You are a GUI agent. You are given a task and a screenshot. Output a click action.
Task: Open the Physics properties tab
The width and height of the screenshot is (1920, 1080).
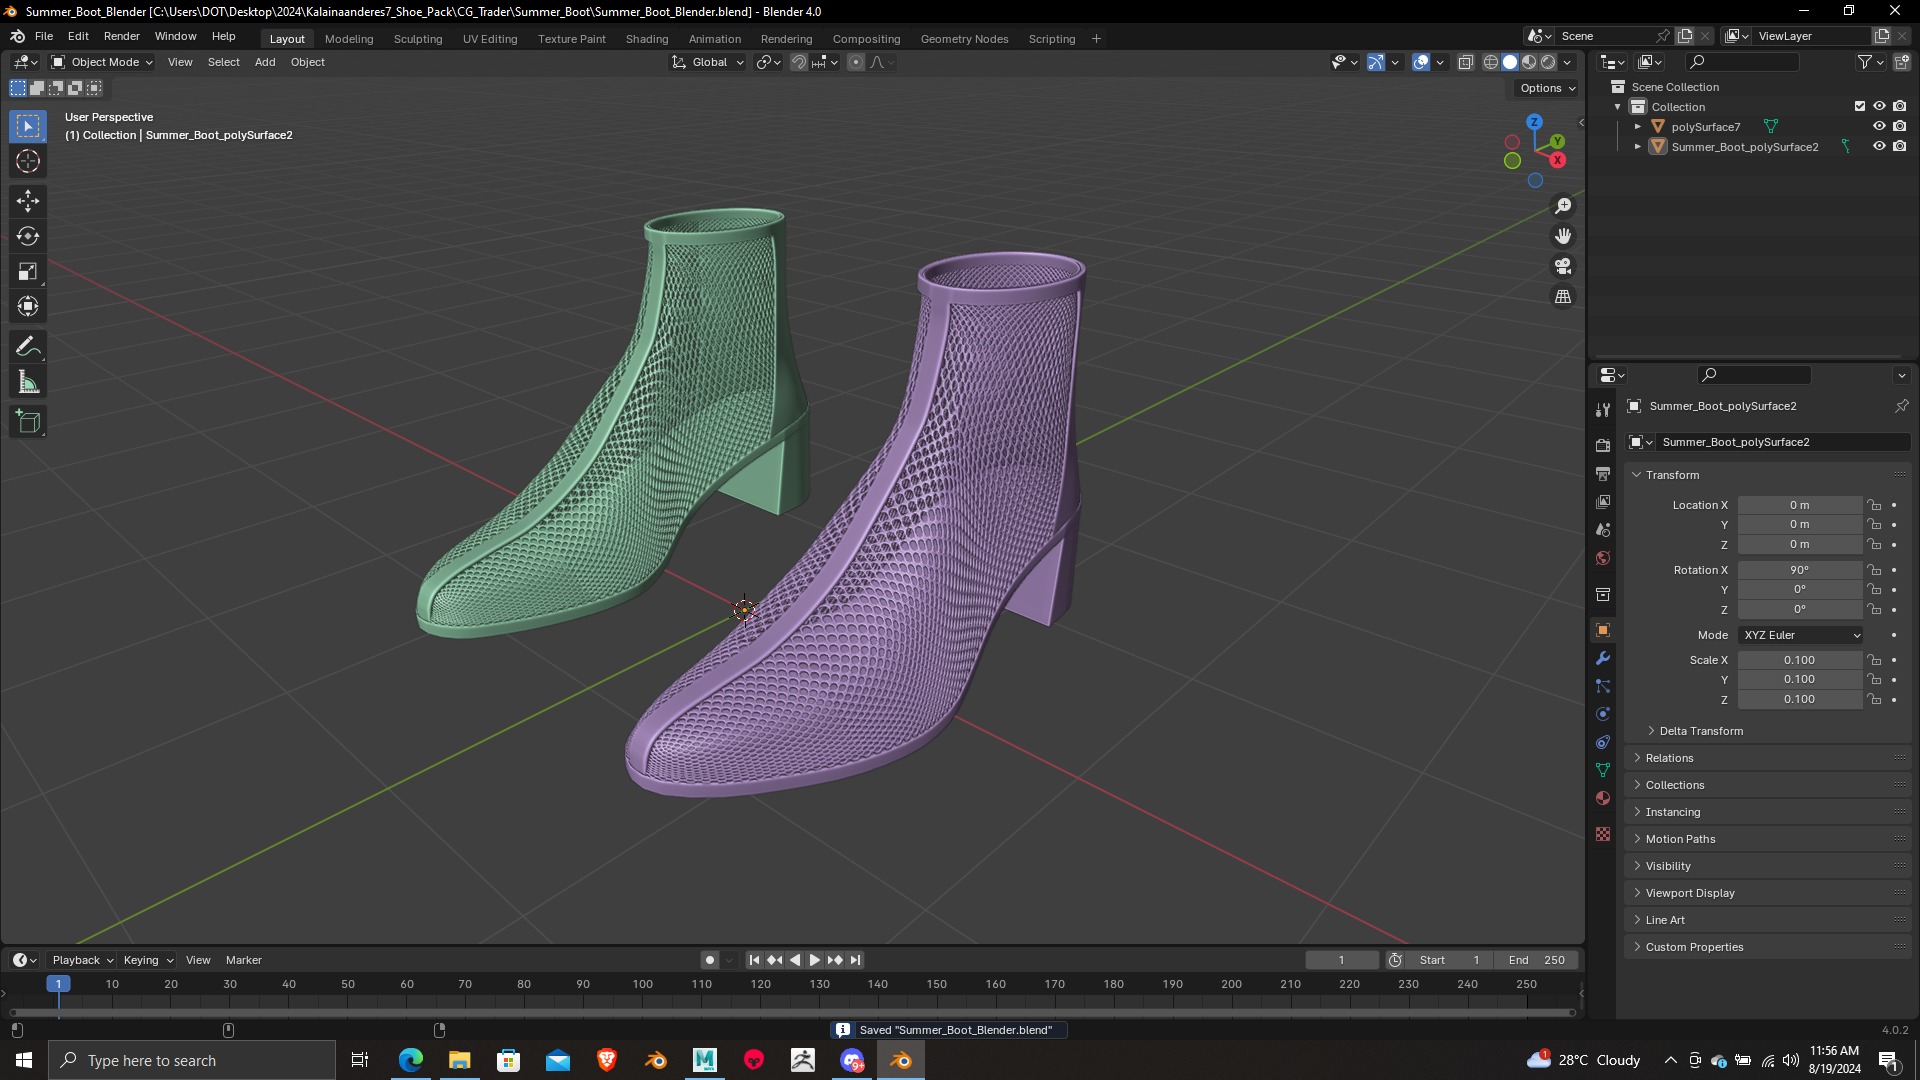point(1603,714)
